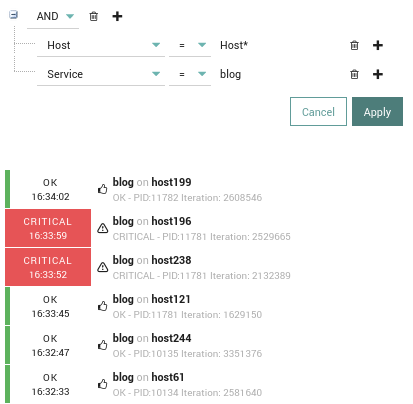
Task: Click the warning icon for host238
Action: click(x=102, y=267)
